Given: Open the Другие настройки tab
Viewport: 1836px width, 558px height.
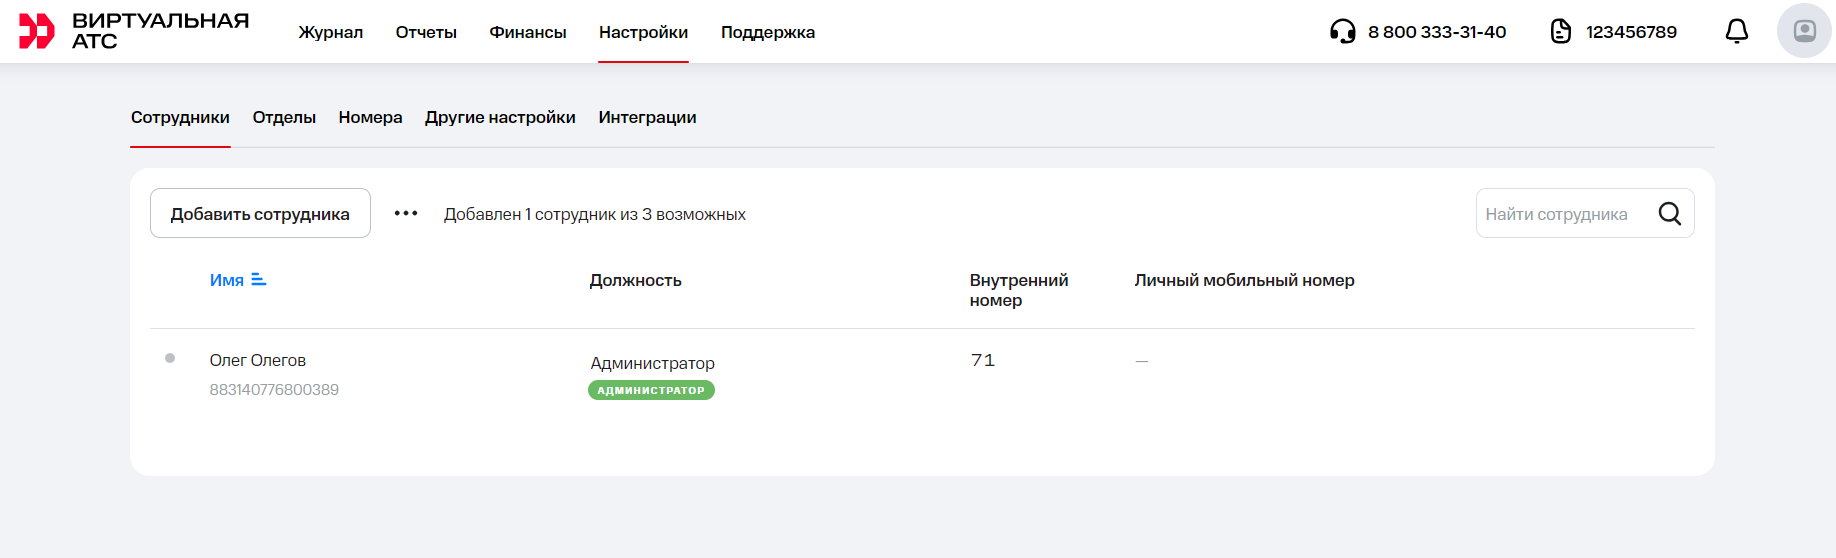Looking at the screenshot, I should pyautogui.click(x=500, y=117).
